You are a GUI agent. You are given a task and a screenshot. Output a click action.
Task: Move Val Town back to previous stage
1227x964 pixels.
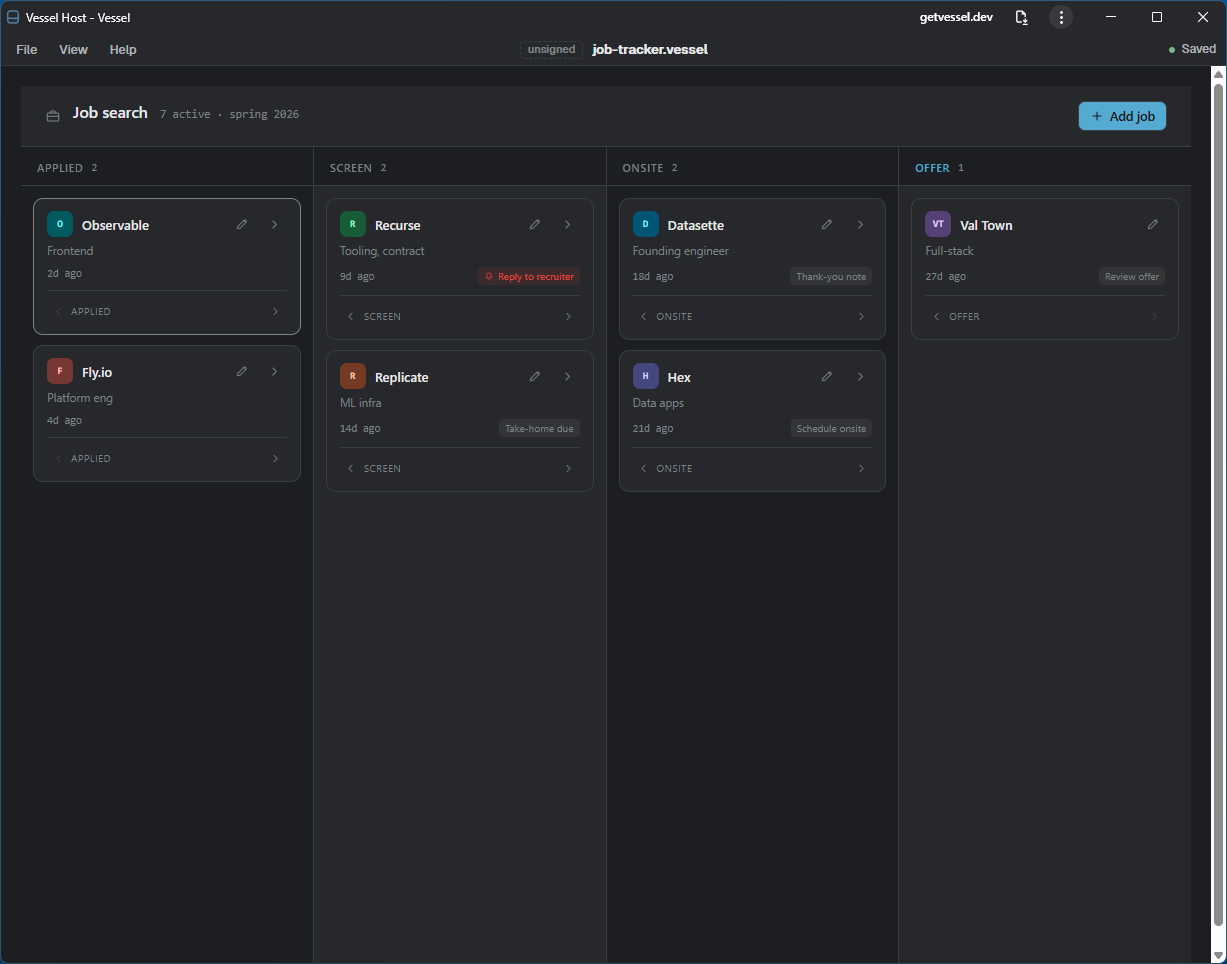pos(936,317)
